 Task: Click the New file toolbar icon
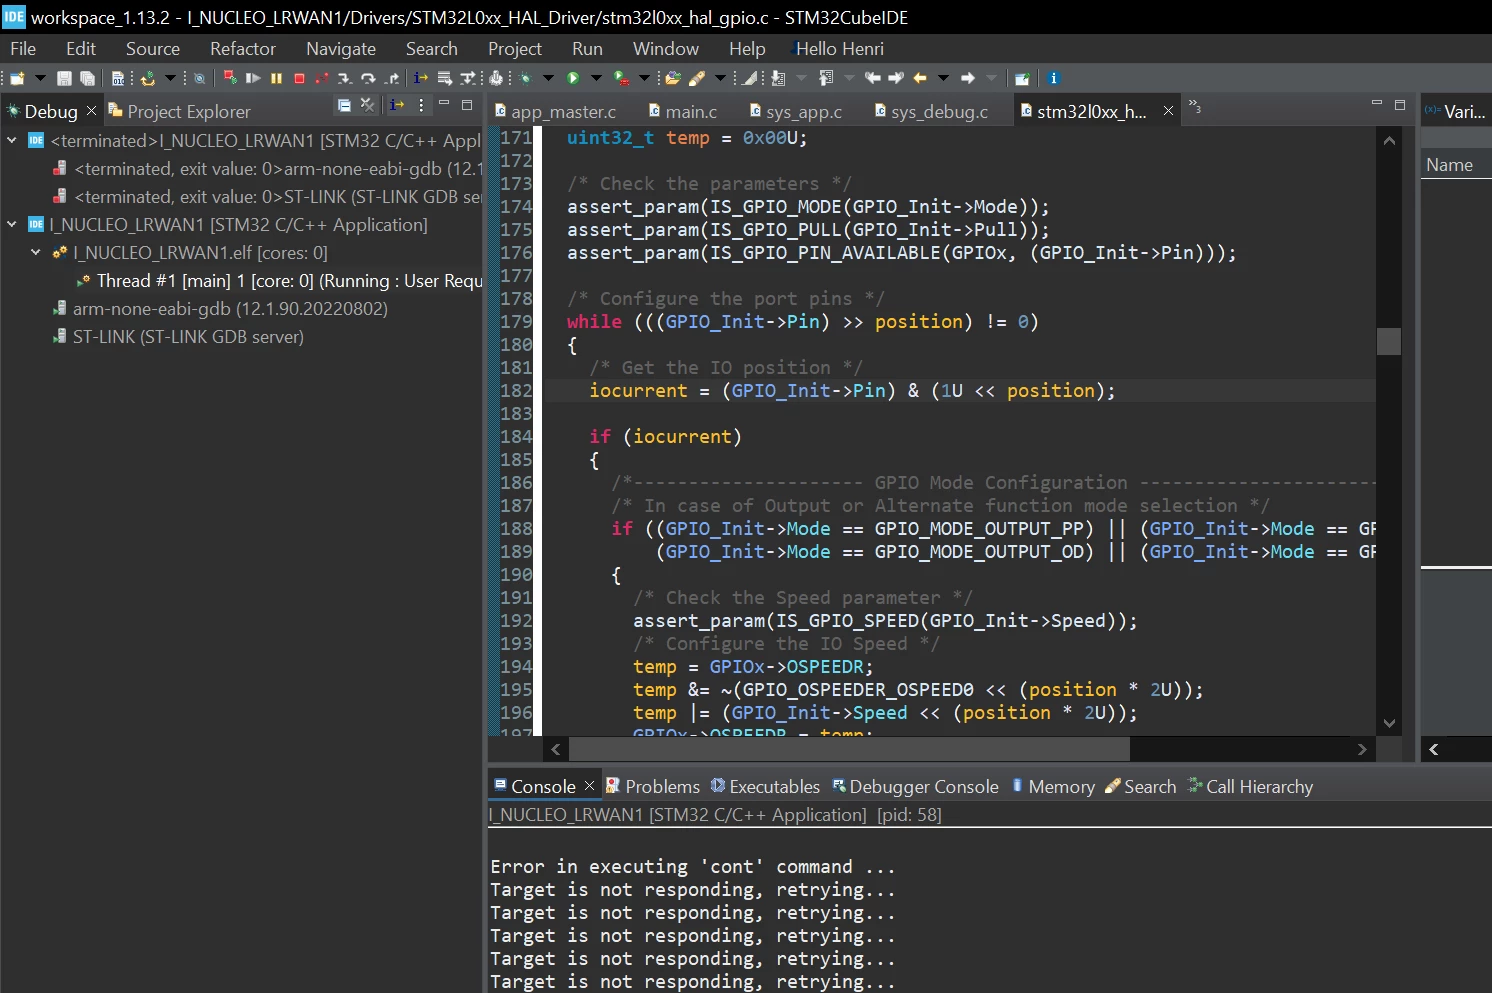[x=17, y=78]
